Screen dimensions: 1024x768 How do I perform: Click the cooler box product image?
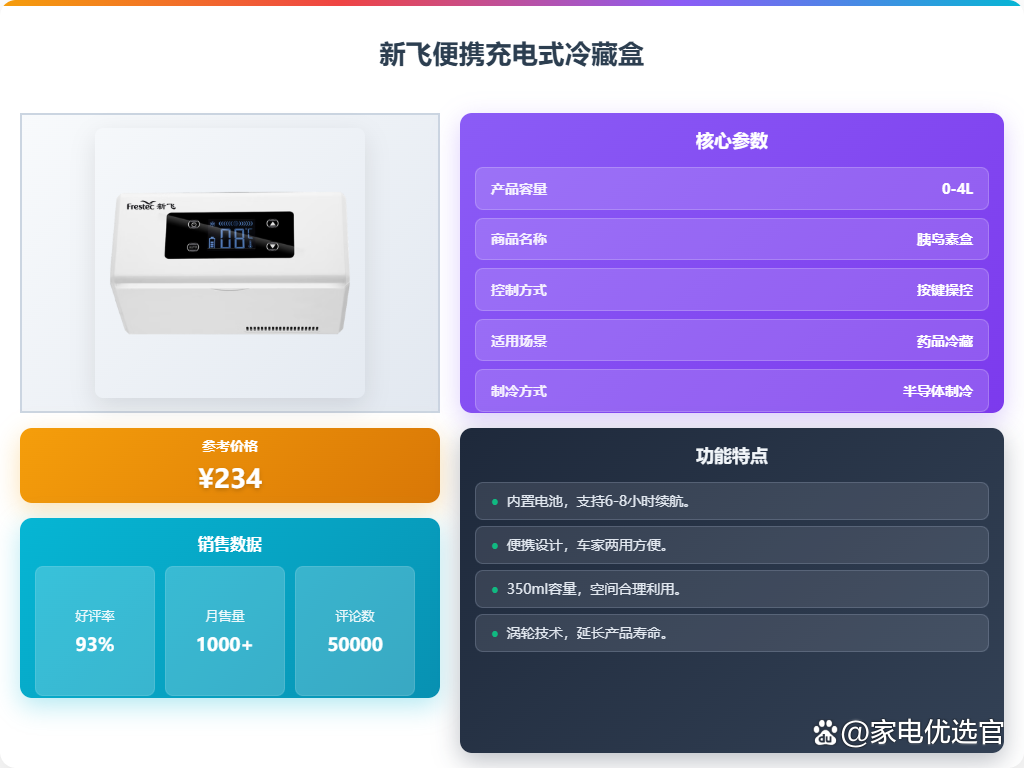230,263
